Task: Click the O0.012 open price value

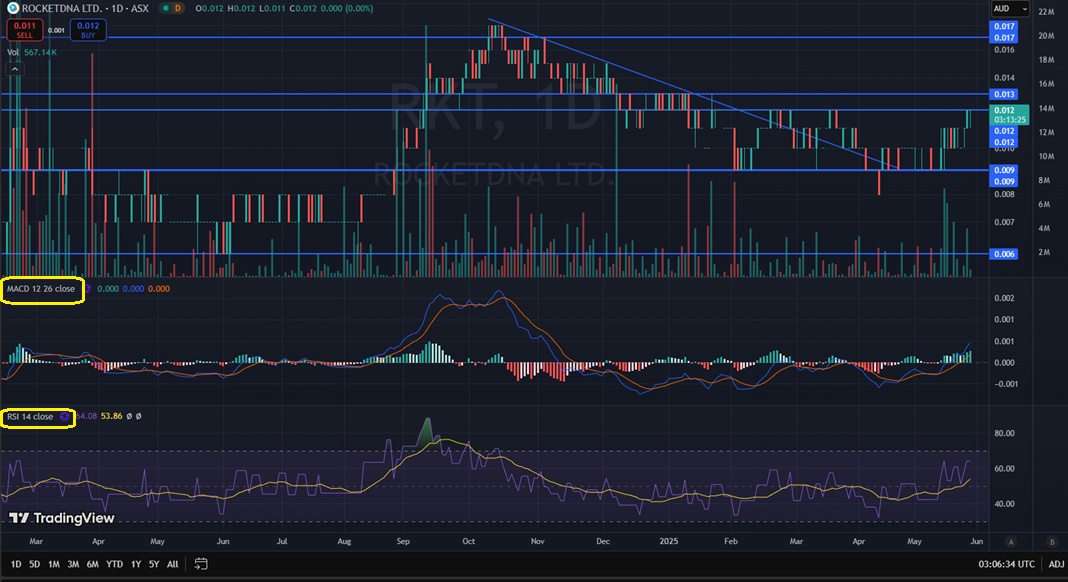Action: pos(208,8)
